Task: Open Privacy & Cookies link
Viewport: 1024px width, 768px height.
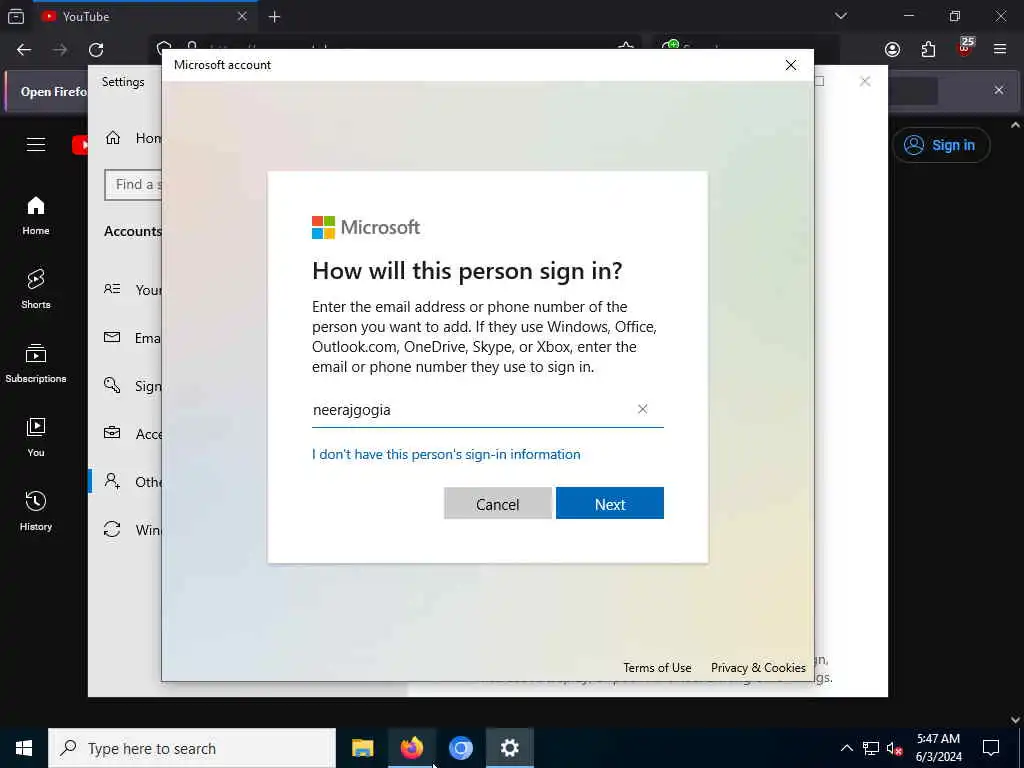Action: click(x=758, y=667)
